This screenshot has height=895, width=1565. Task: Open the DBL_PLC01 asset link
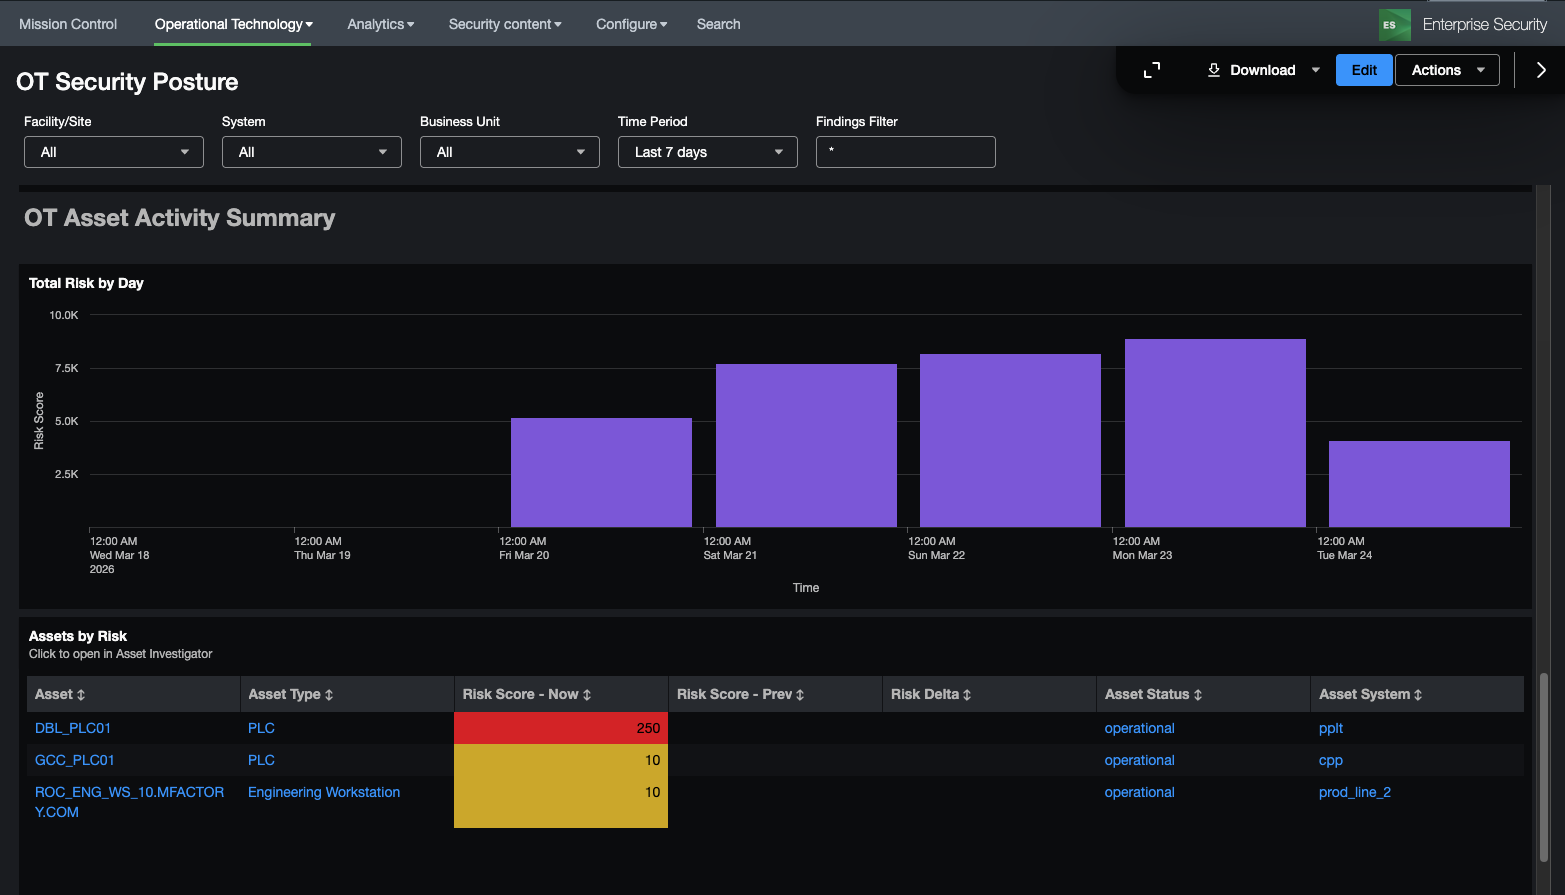73,728
